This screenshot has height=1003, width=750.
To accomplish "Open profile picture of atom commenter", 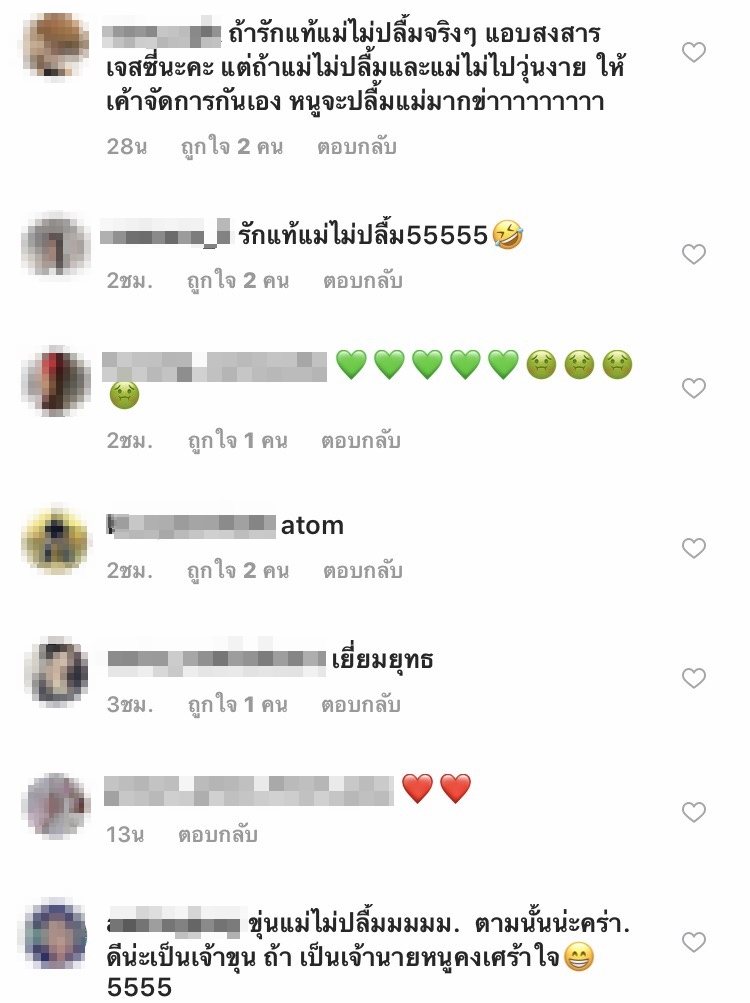I will (x=56, y=541).
